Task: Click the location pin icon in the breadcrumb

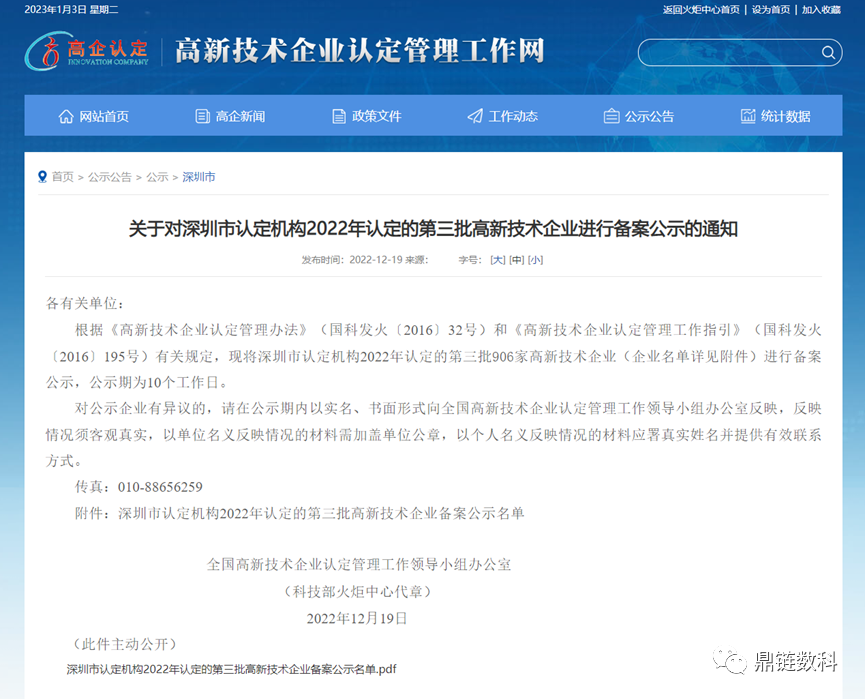Action: pos(40,177)
